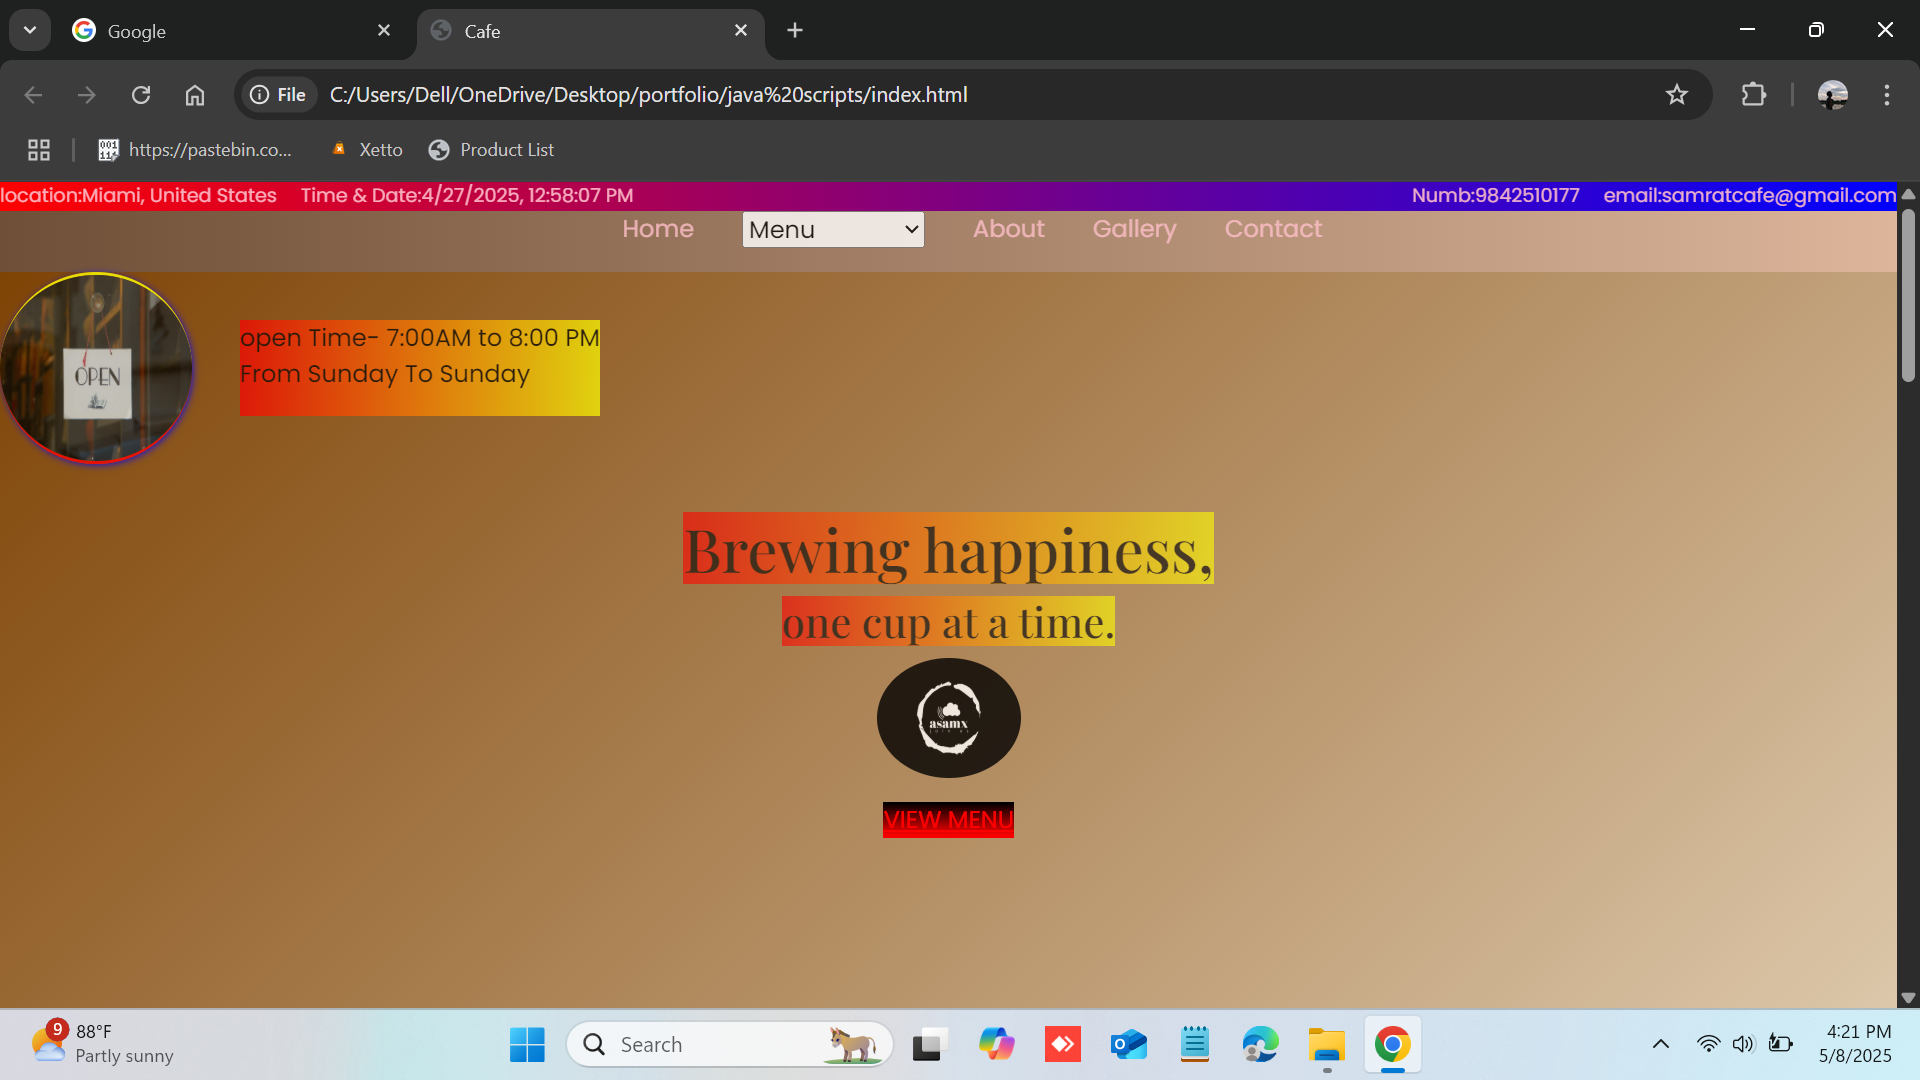Show hidden system tray icons
This screenshot has width=1920, height=1080.
1661,1044
